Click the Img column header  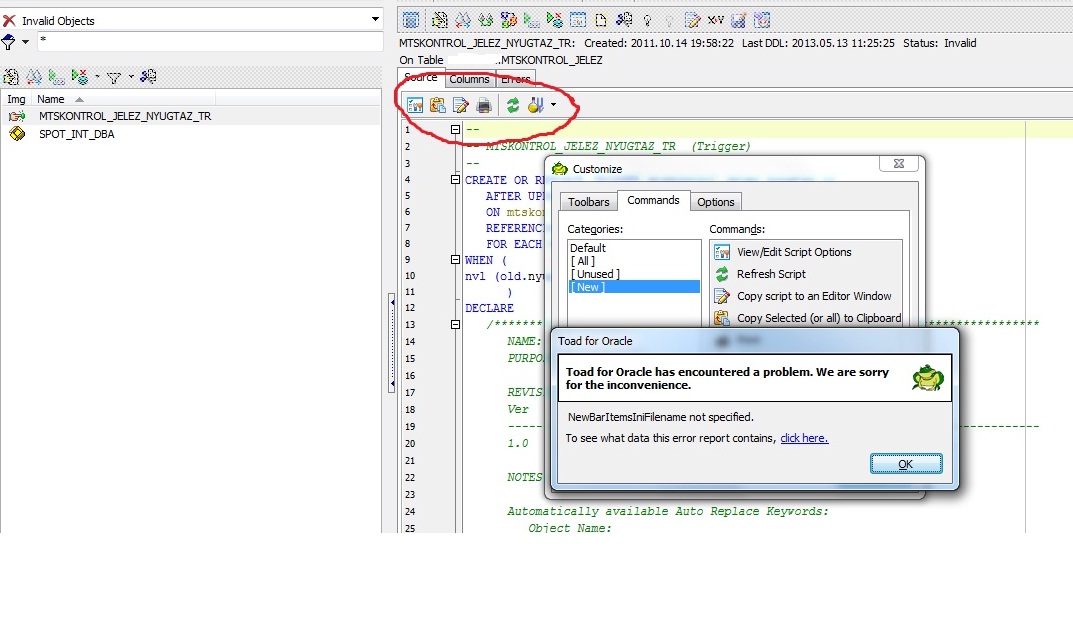tap(16, 99)
